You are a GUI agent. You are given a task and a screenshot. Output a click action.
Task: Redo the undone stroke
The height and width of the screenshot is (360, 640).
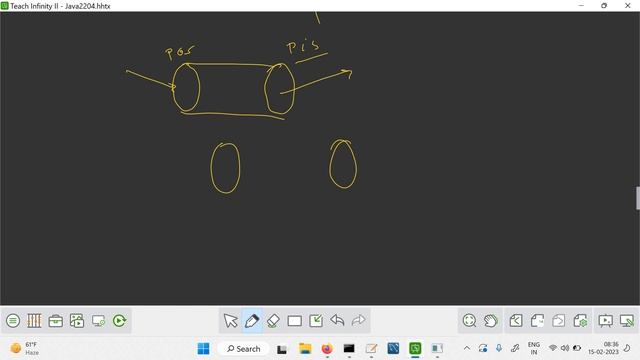pos(358,320)
